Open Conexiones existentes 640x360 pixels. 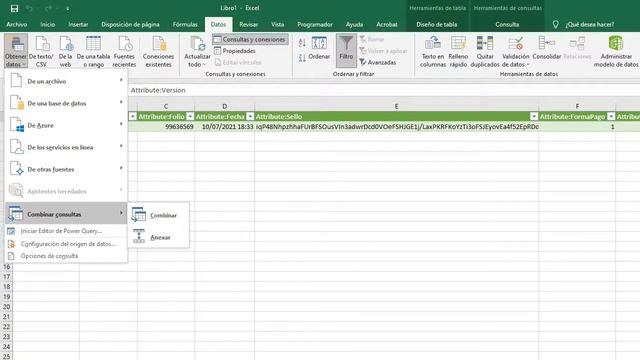(158, 51)
